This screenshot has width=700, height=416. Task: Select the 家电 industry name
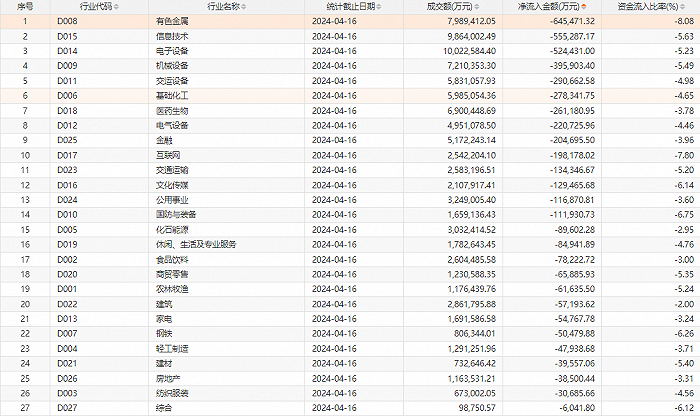(164, 319)
